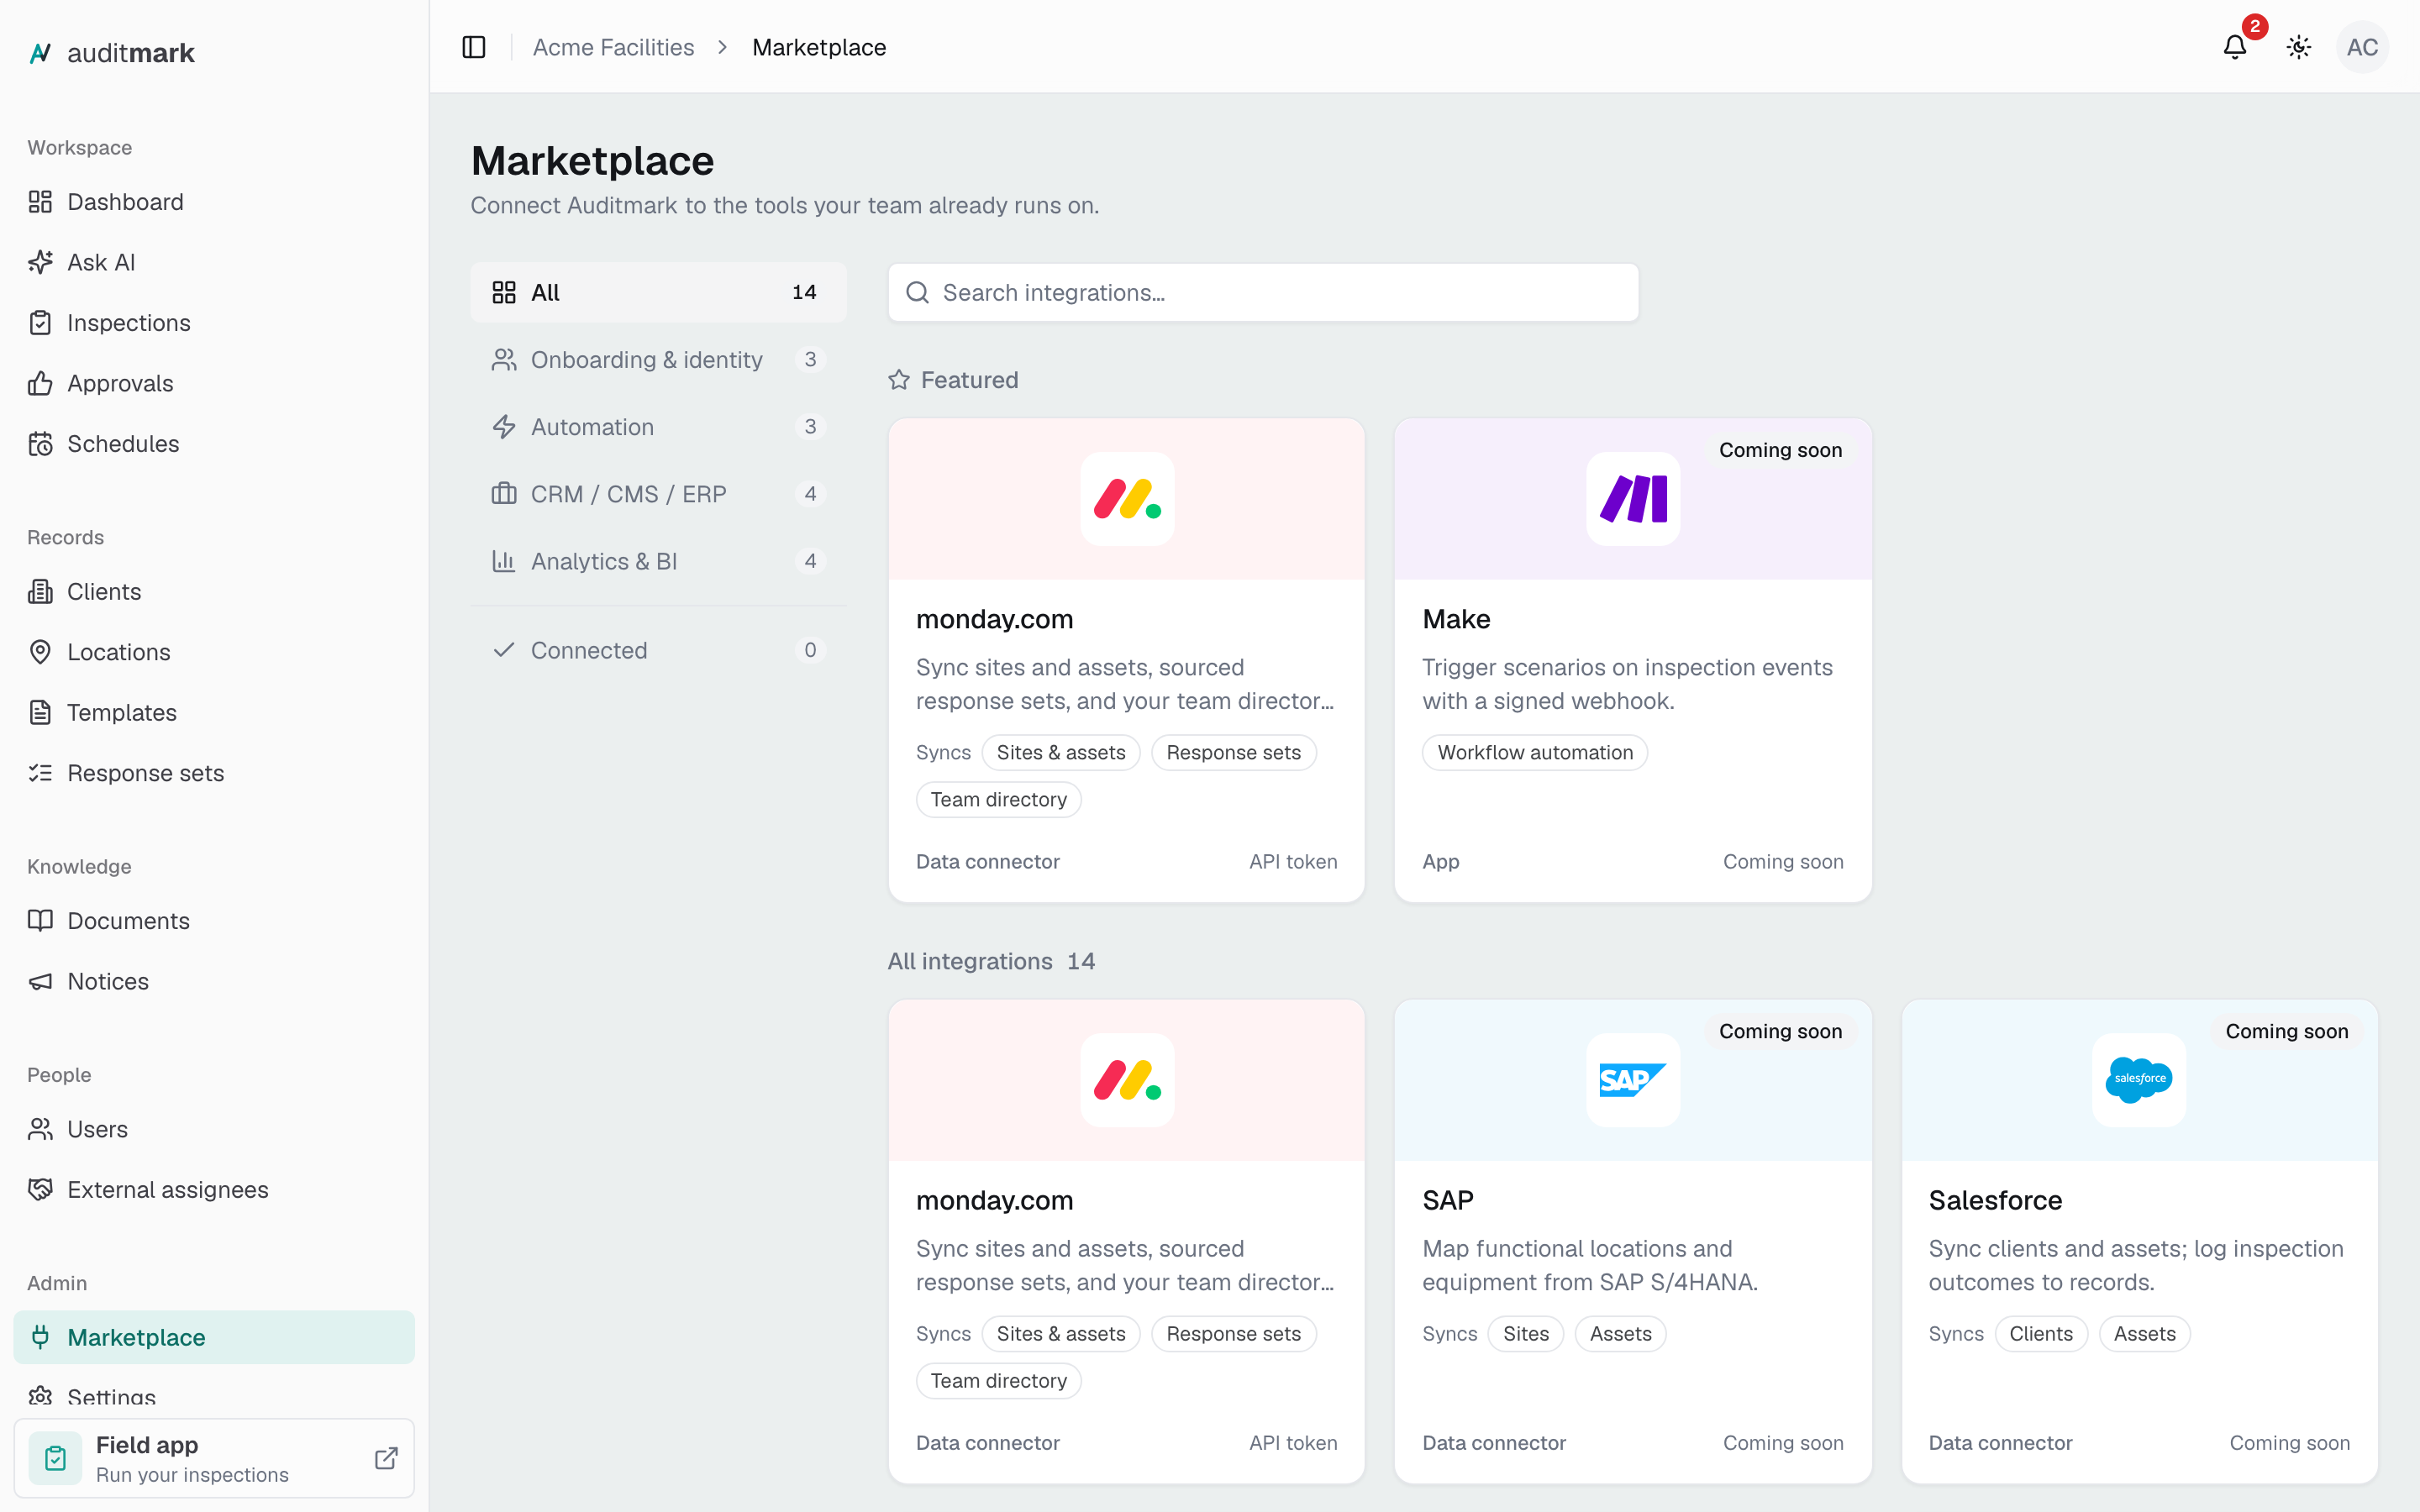Viewport: 2420px width, 1512px height.
Task: Open the Make card title
Action: click(x=1456, y=619)
